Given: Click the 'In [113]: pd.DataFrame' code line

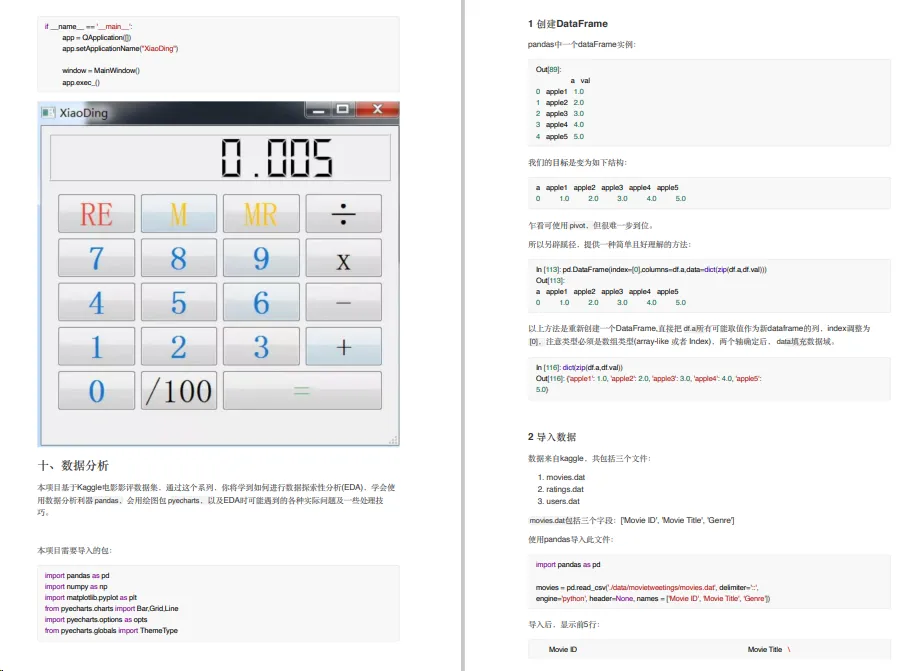Looking at the screenshot, I should 651,270.
